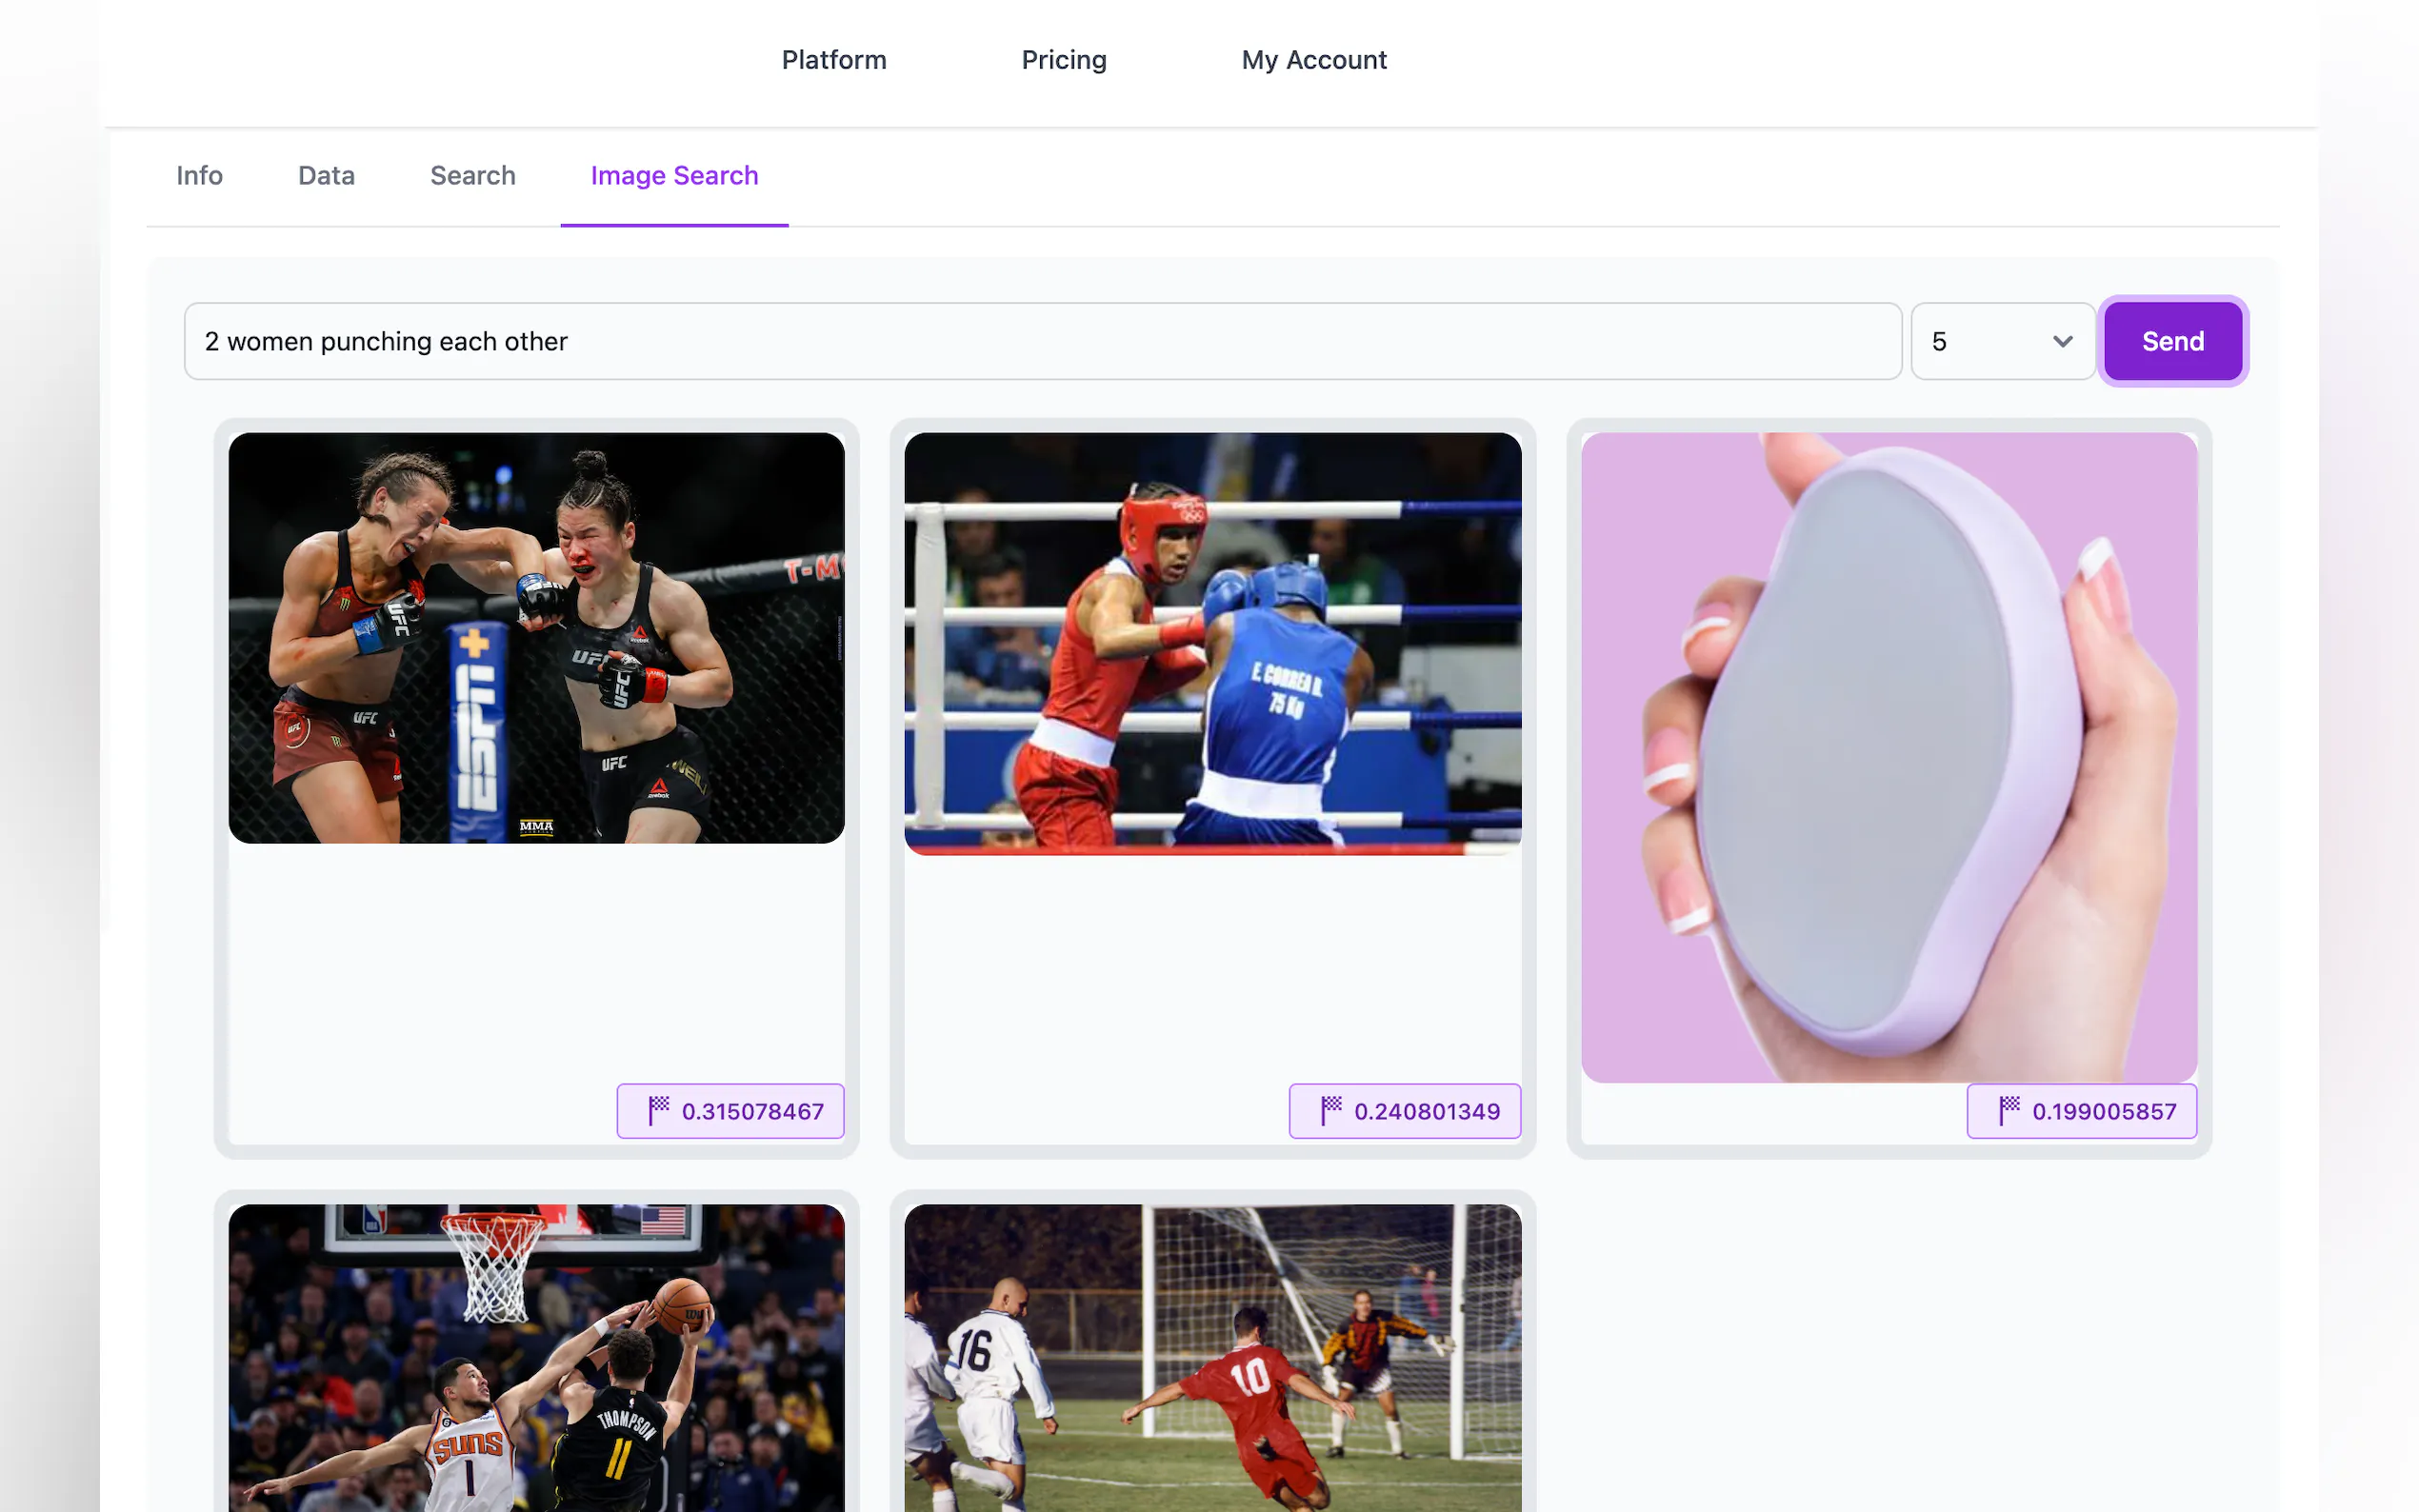Viewport: 2419px width, 1512px height.
Task: Open My Account in top navigation
Action: point(1313,60)
